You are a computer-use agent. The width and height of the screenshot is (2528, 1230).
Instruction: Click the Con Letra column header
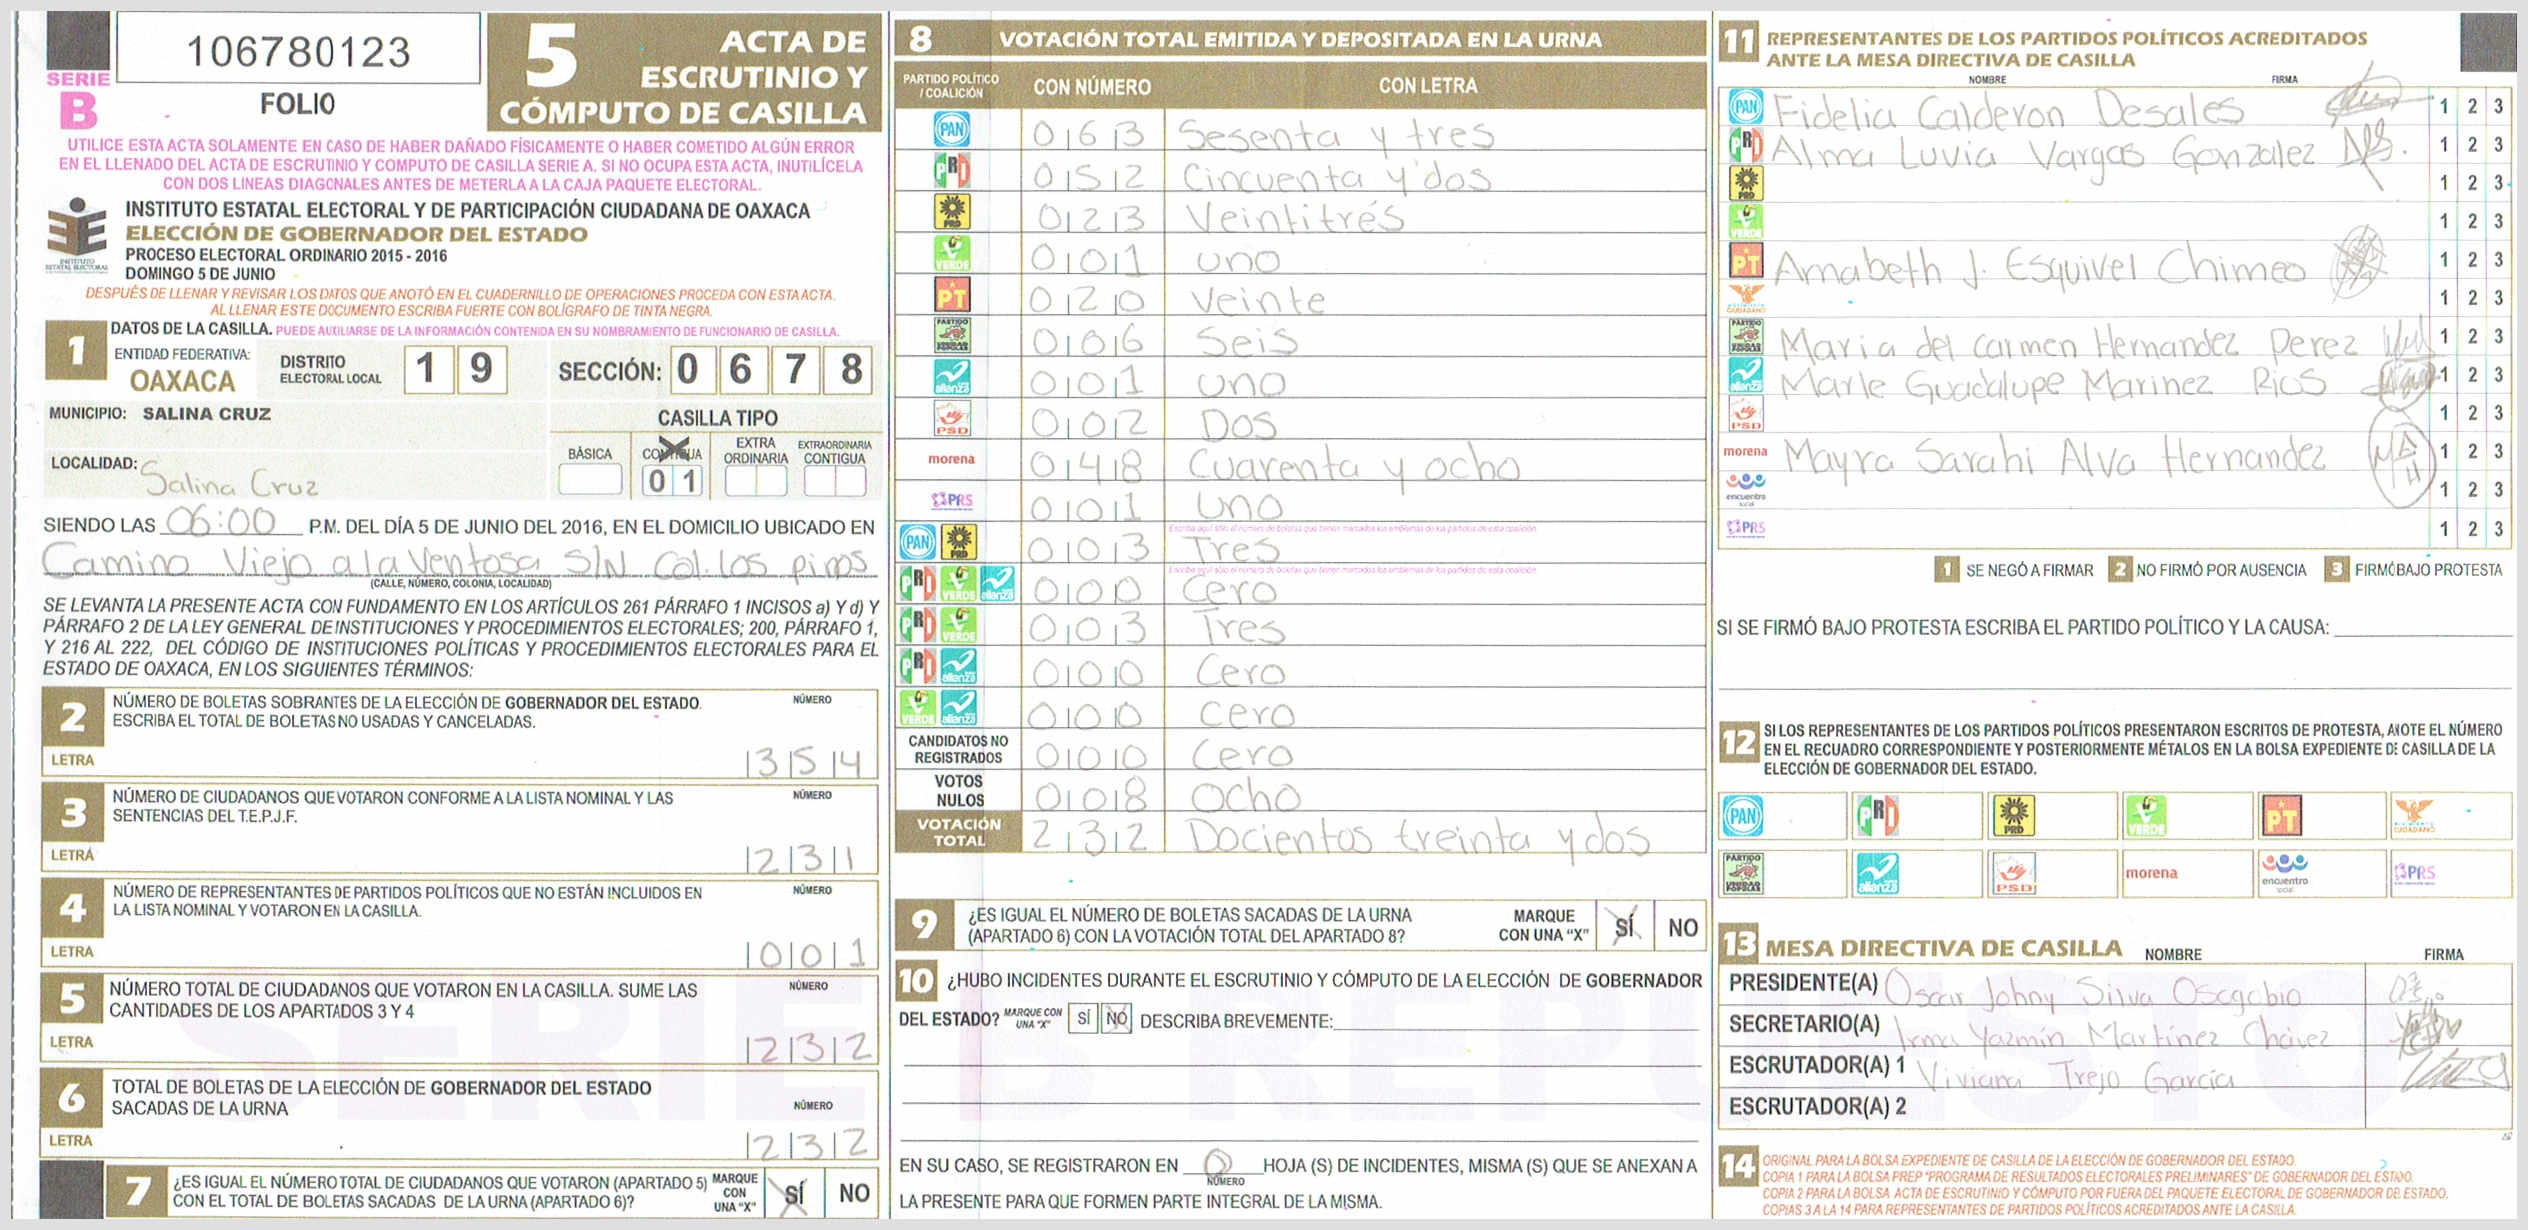1427,86
